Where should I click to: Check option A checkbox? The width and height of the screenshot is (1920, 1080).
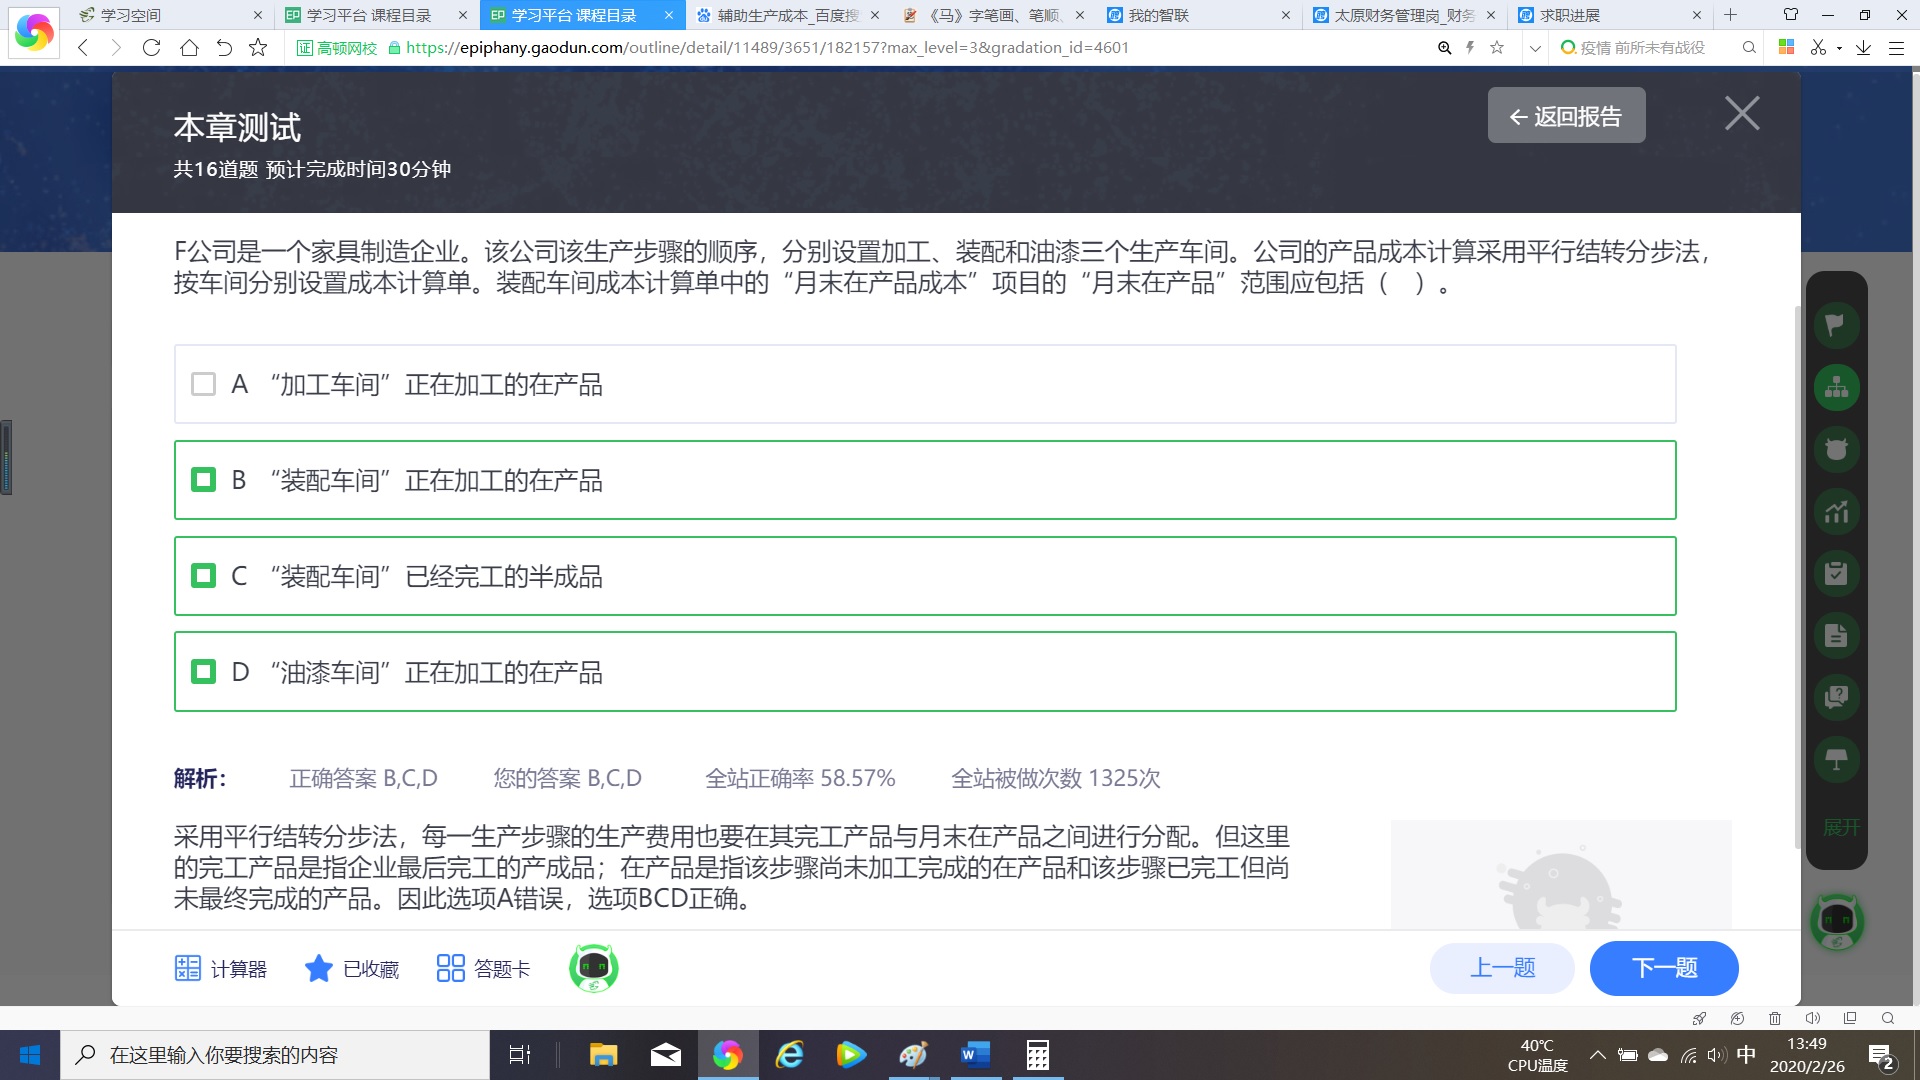pos(203,384)
